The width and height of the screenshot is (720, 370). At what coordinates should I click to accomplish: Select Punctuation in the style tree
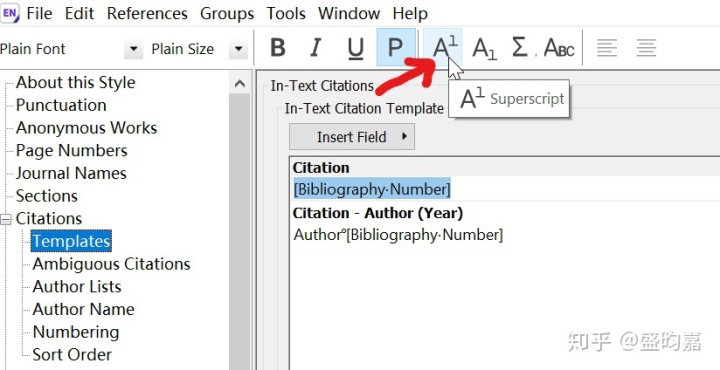pyautogui.click(x=61, y=105)
